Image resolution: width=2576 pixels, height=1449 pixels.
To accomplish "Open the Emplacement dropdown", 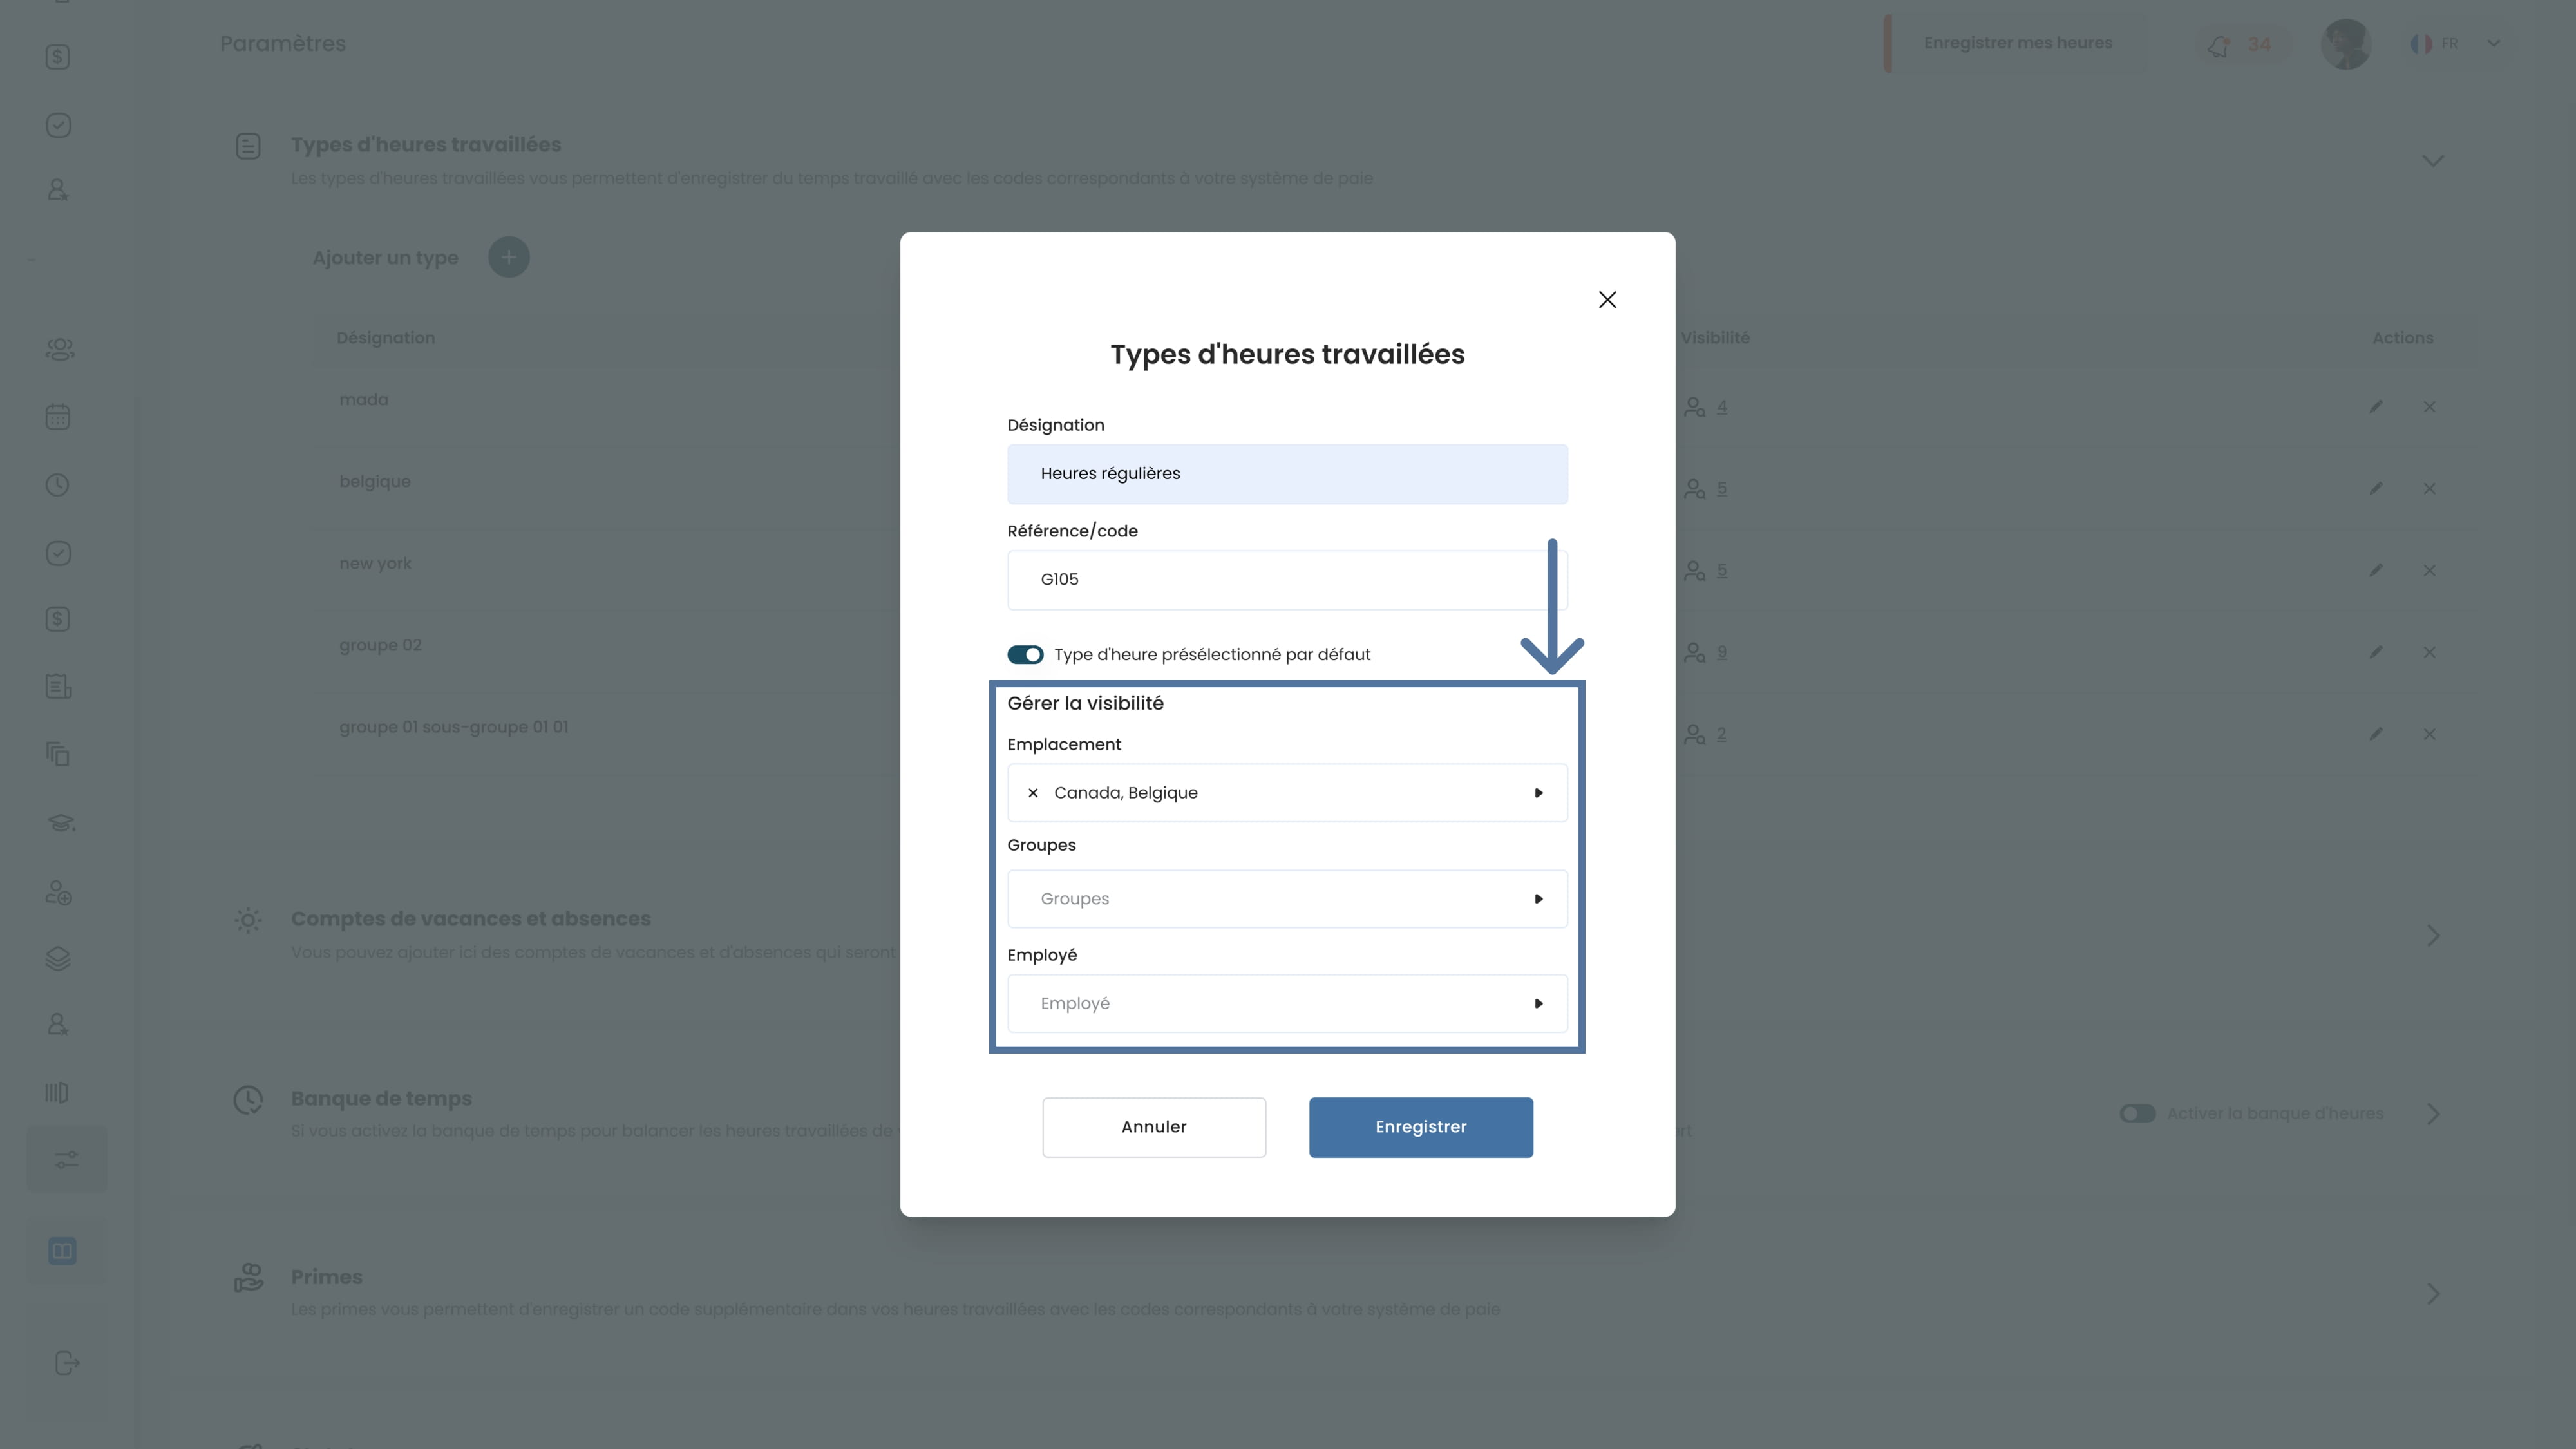I will (x=1538, y=793).
